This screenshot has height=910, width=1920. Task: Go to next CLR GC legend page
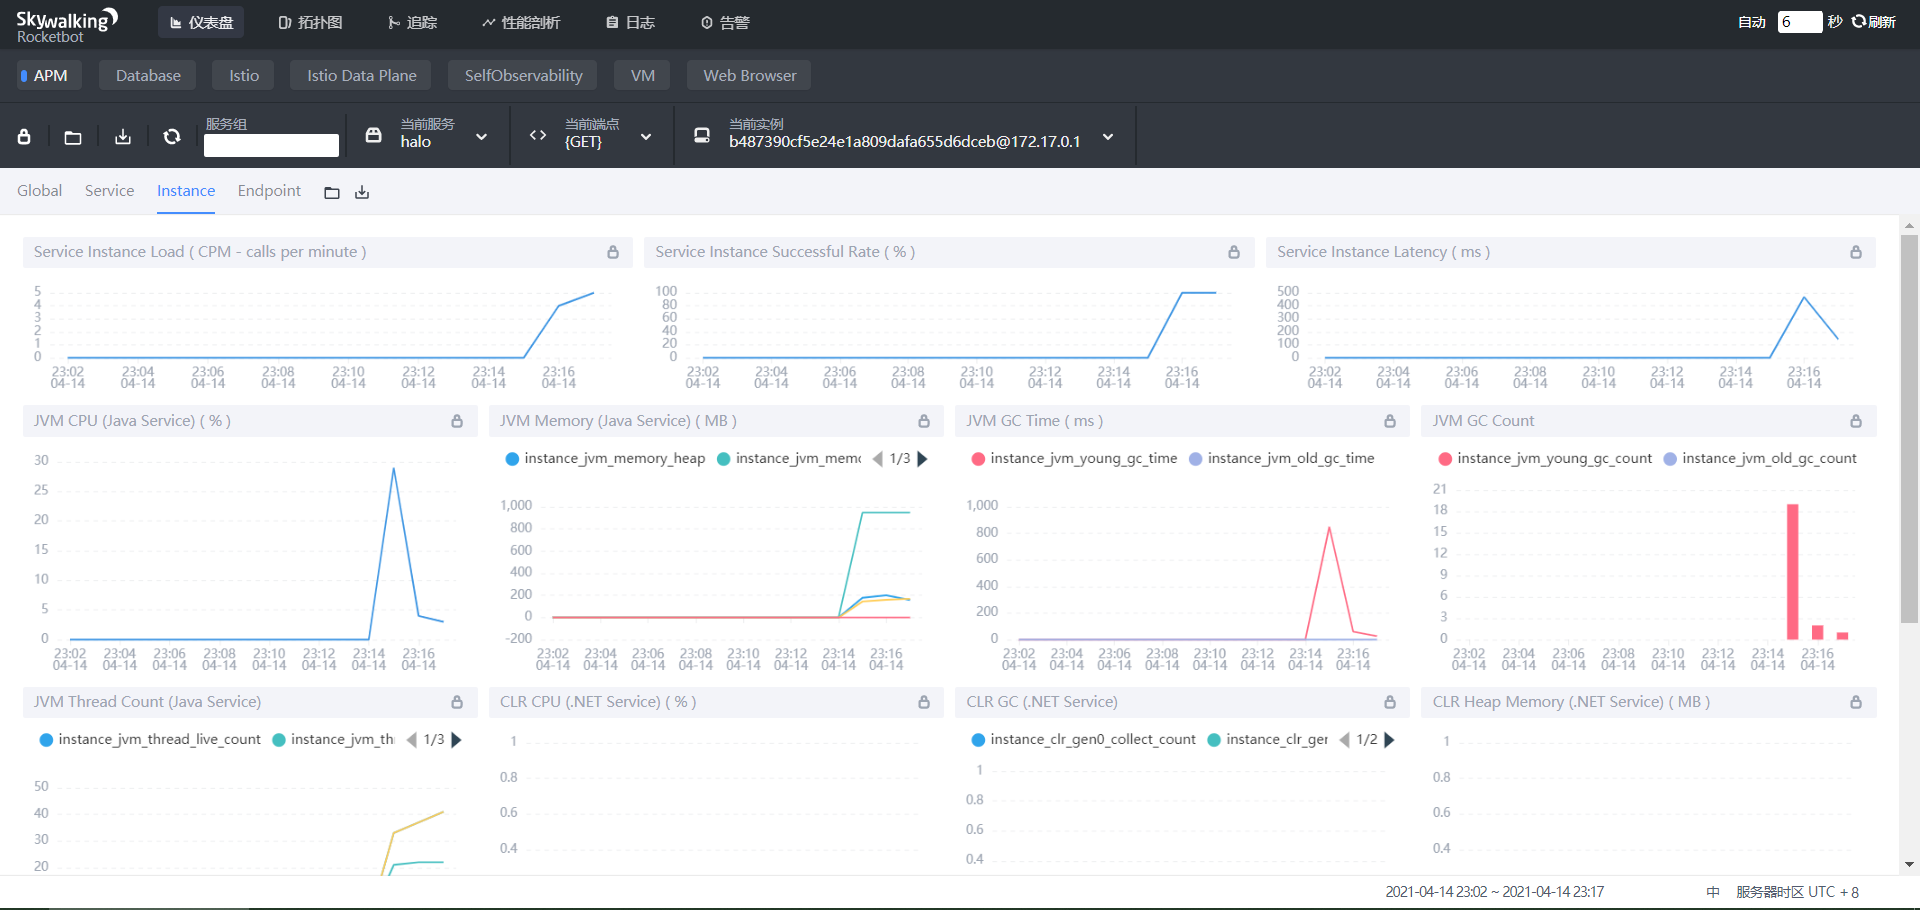(x=1389, y=740)
